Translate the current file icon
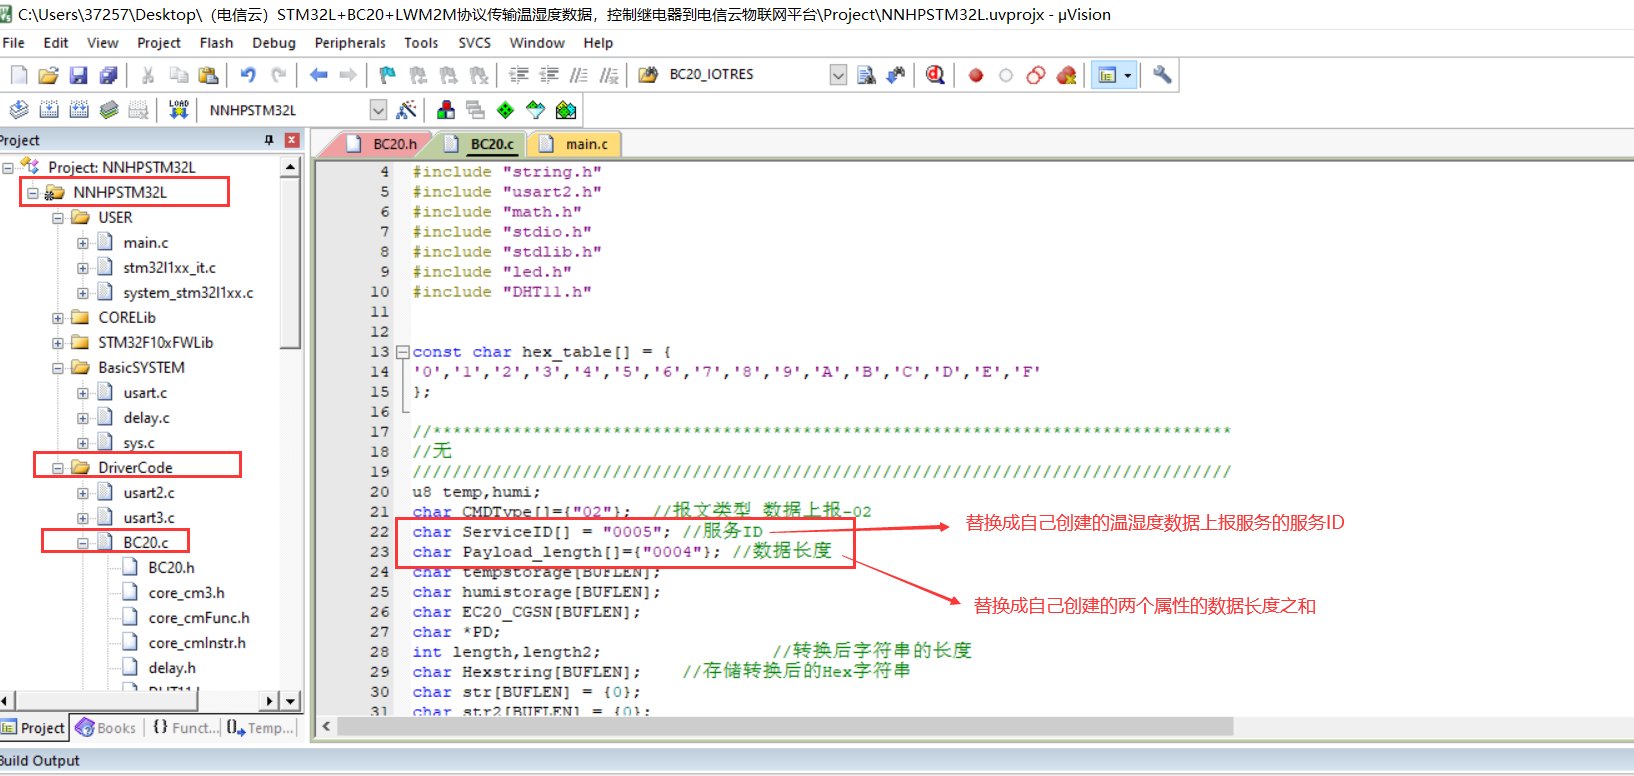This screenshot has height=776, width=1634. pos(19,110)
